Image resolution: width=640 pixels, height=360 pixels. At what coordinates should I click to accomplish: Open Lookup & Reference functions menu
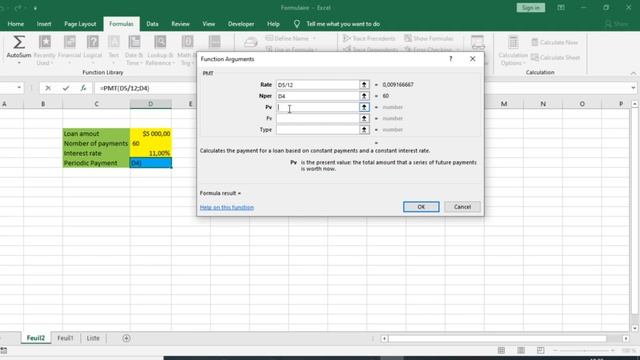[160, 51]
